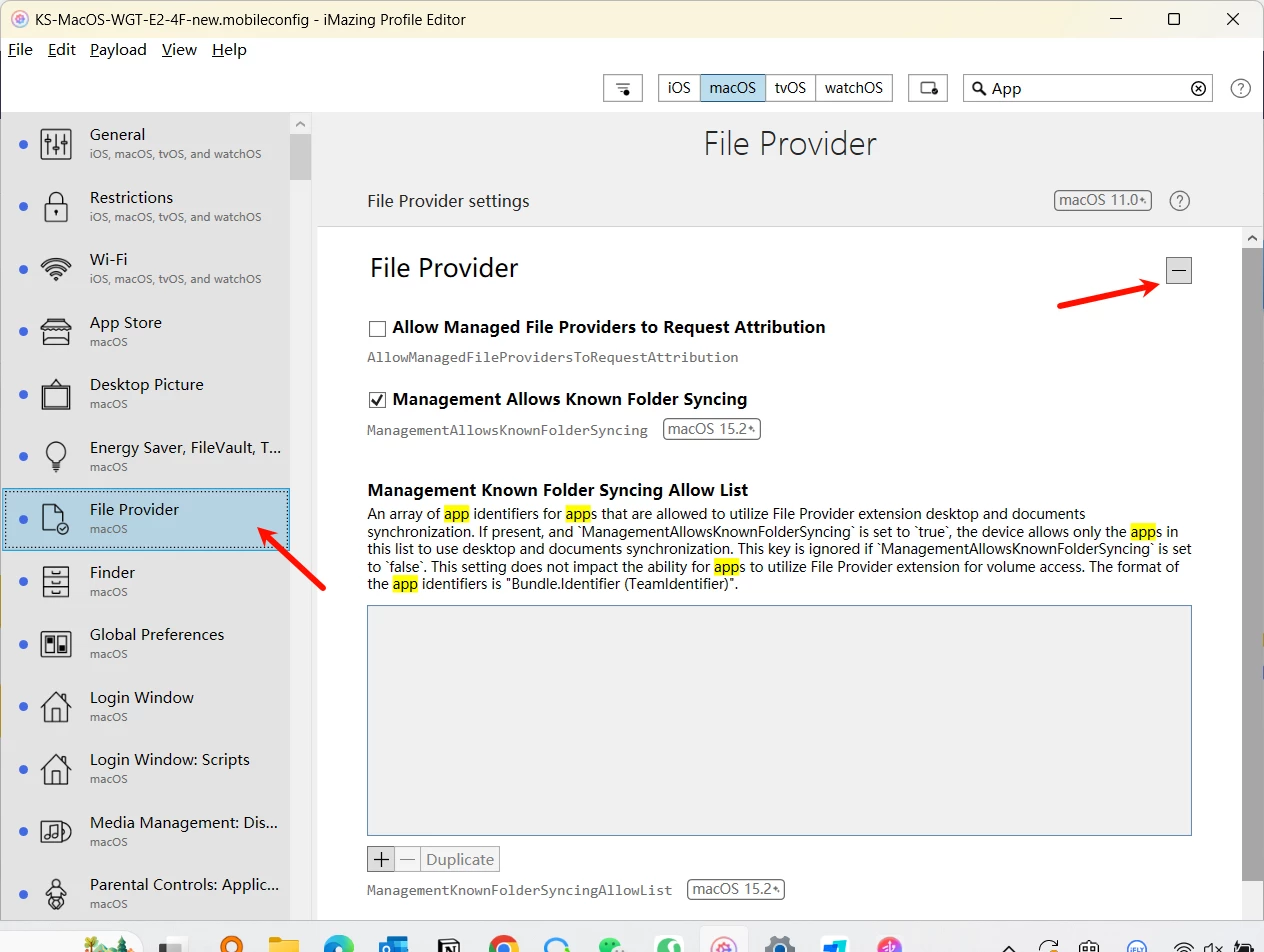1264x952 pixels.
Task: Select the Desktop Picture frame icon
Action: pyautogui.click(x=56, y=394)
